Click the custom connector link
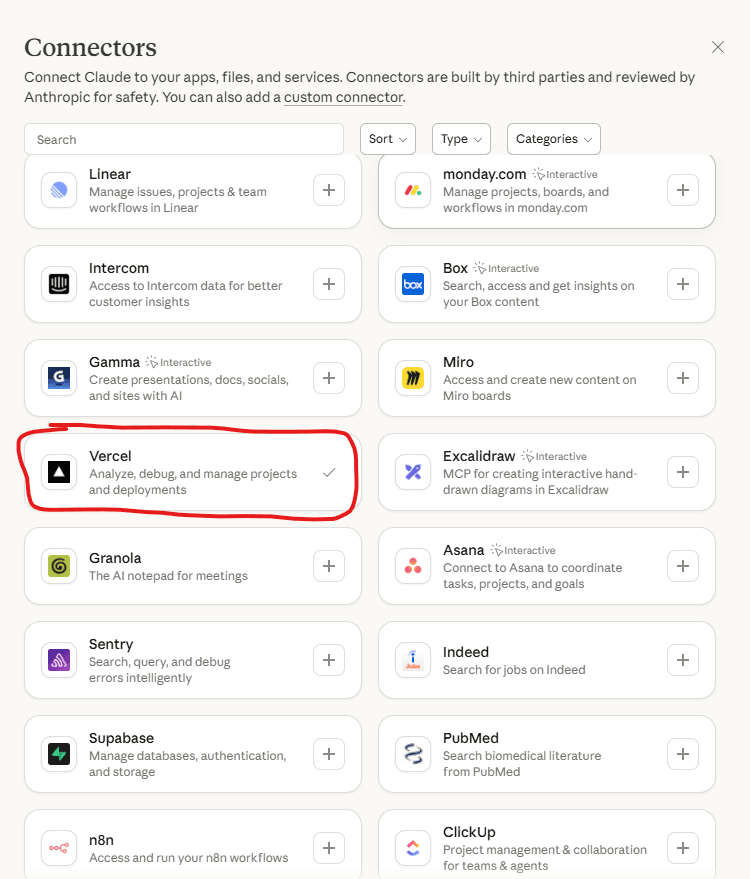The image size is (750, 879). tap(343, 97)
